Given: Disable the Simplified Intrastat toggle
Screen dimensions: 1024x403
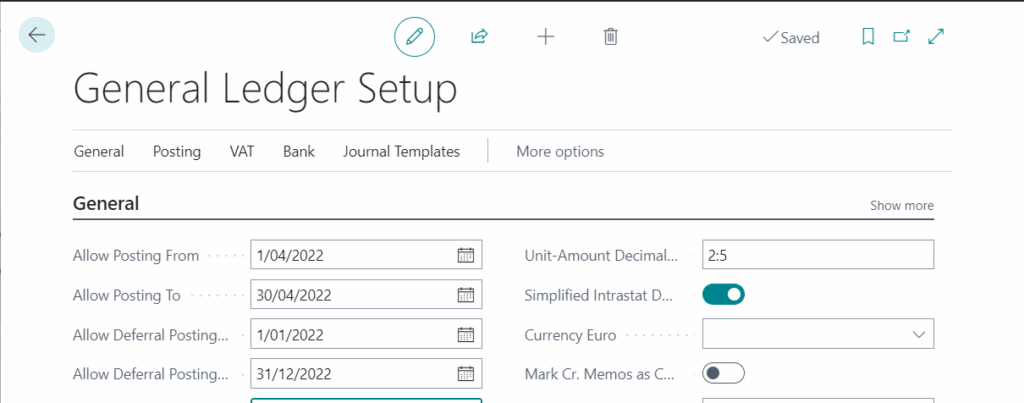Looking at the screenshot, I should point(724,295).
